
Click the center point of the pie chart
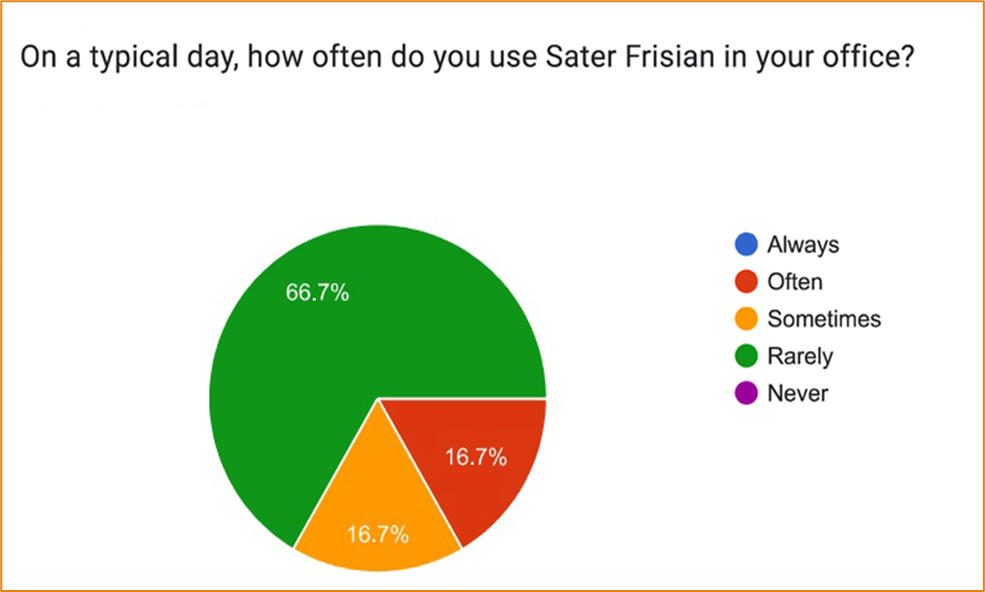coord(378,398)
